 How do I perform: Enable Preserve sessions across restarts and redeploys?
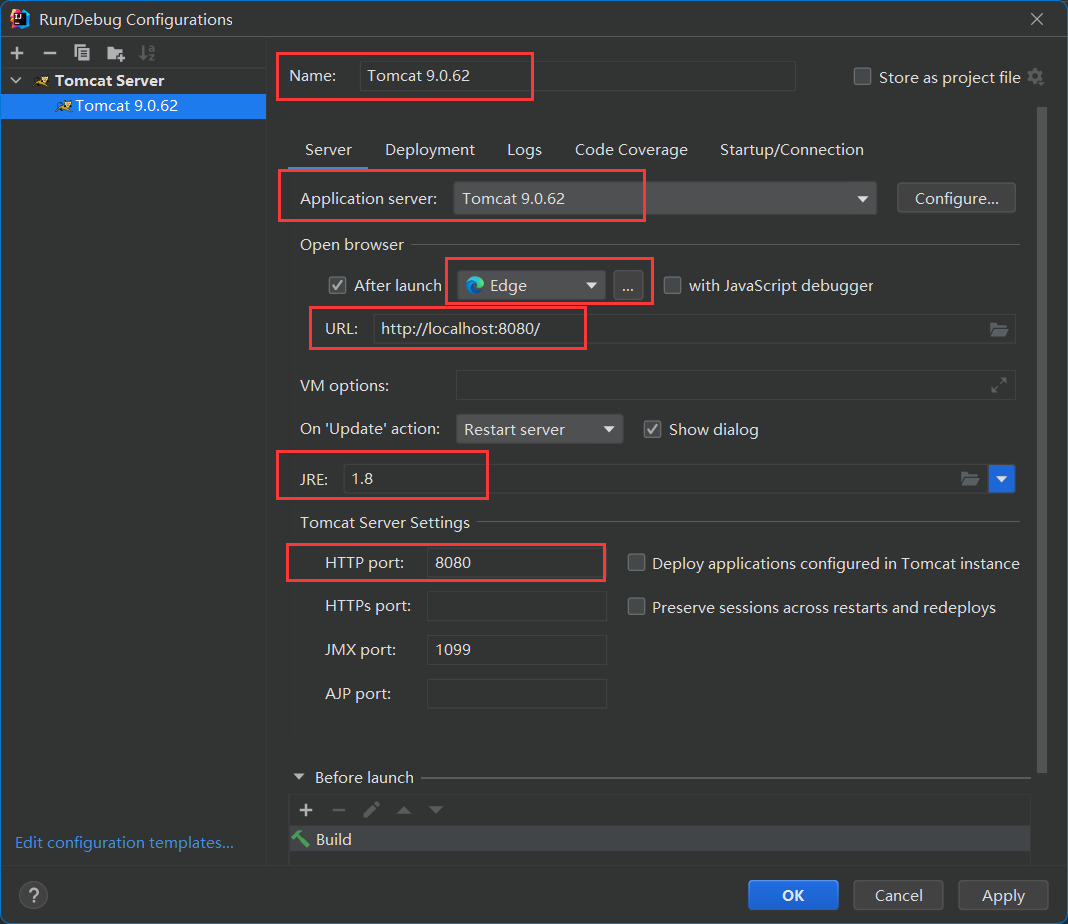pyautogui.click(x=636, y=607)
